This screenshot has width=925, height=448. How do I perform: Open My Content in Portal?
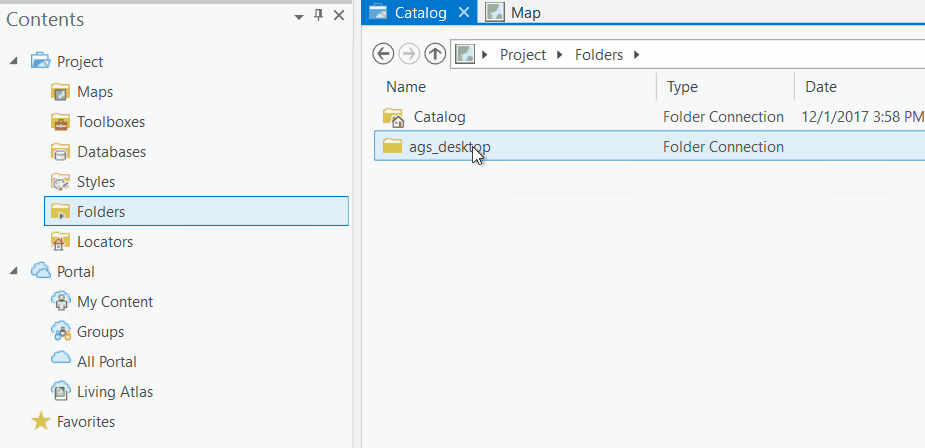point(60,302)
